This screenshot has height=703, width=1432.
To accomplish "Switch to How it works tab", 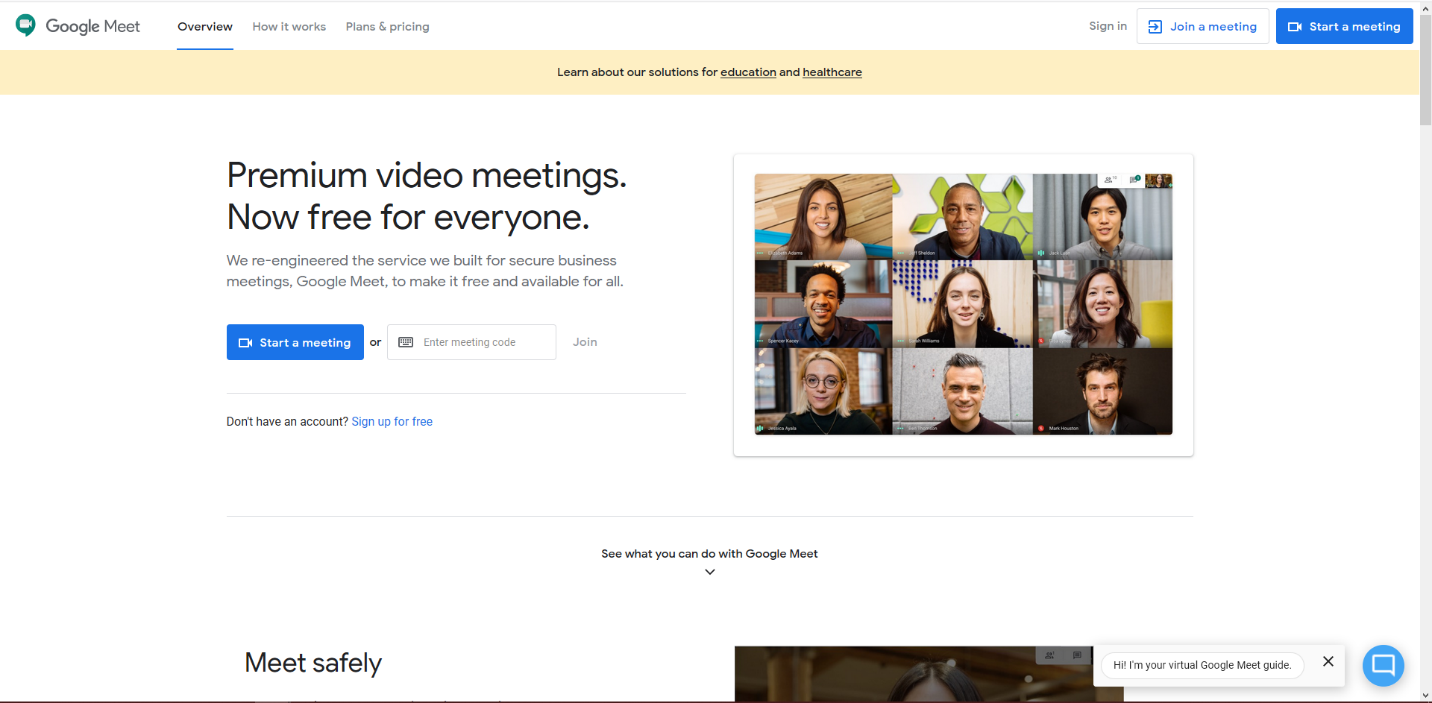I will (289, 27).
